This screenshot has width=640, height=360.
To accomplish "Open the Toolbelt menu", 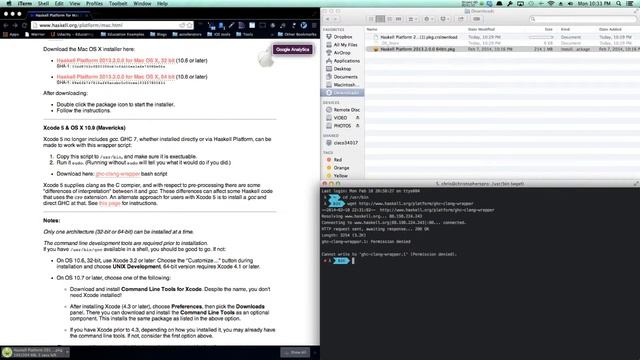I will click(118, 3).
